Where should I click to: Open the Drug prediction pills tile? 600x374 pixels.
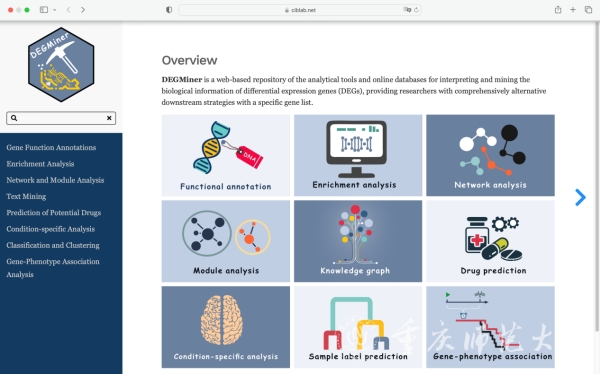tap(490, 241)
